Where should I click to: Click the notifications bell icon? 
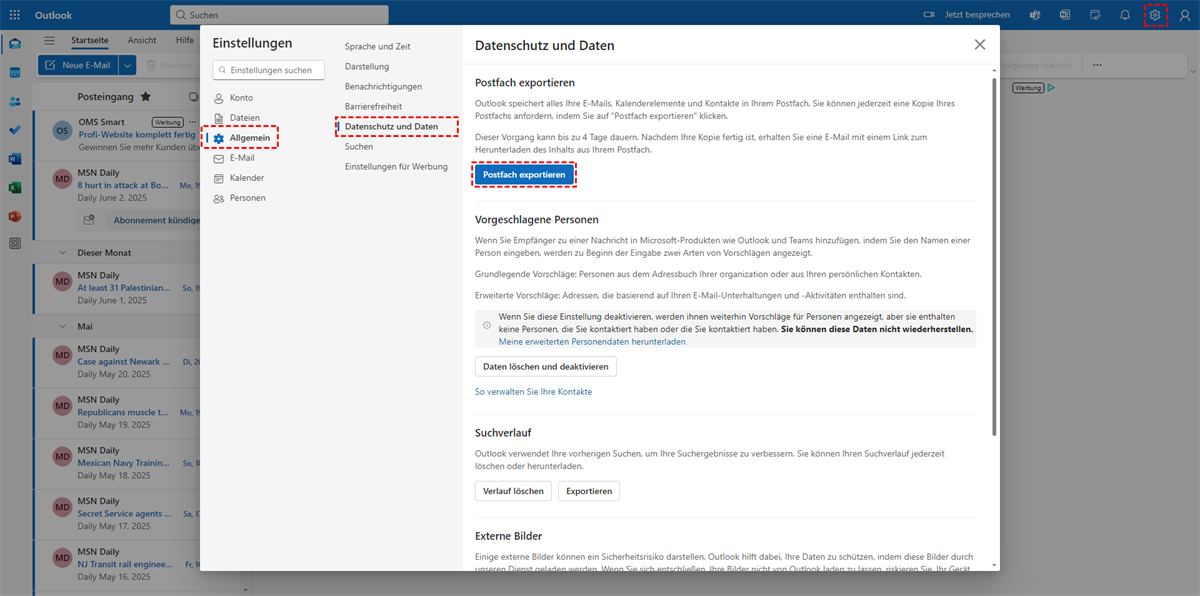1125,15
